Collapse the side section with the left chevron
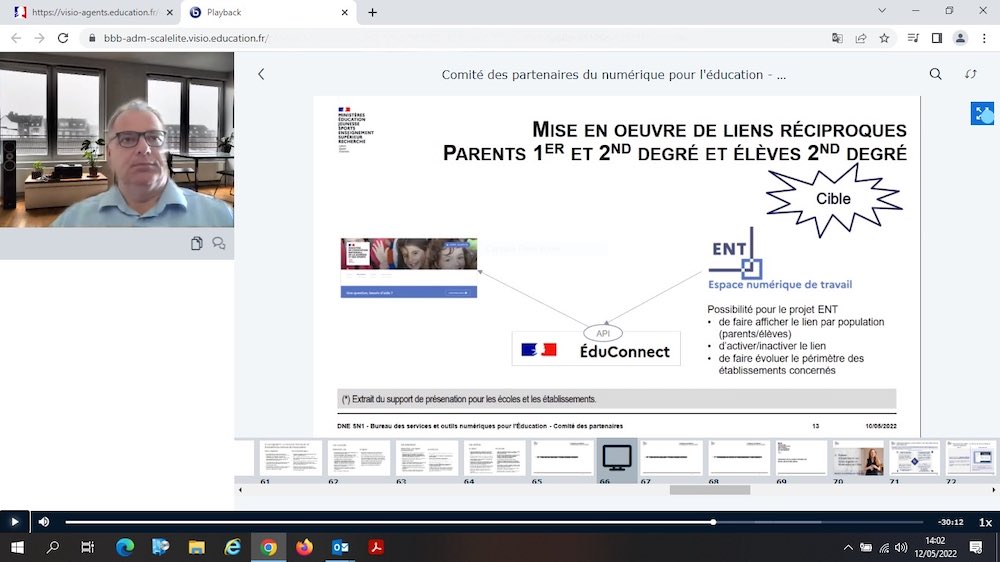Image resolution: width=1000 pixels, height=562 pixels. tap(261, 74)
